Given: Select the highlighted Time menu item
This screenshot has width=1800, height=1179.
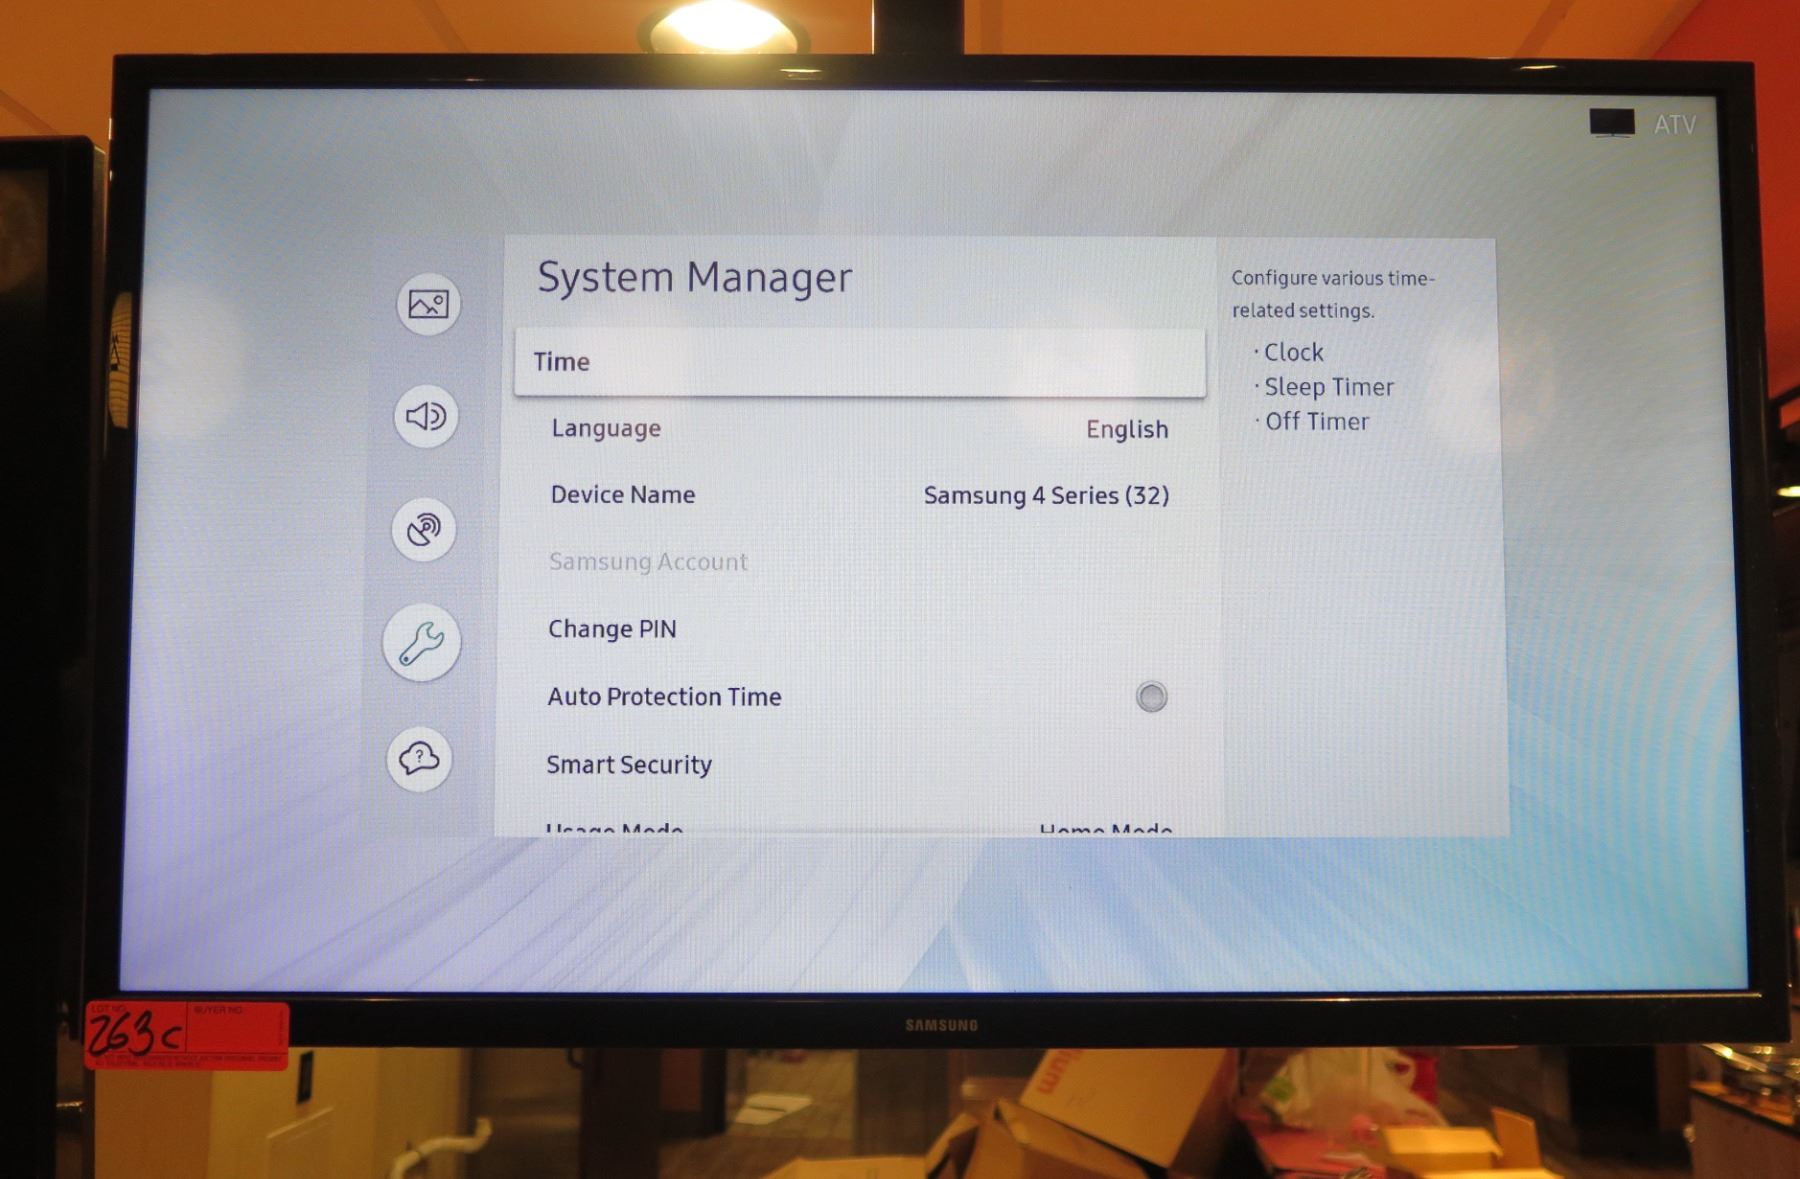Looking at the screenshot, I should coord(859,362).
